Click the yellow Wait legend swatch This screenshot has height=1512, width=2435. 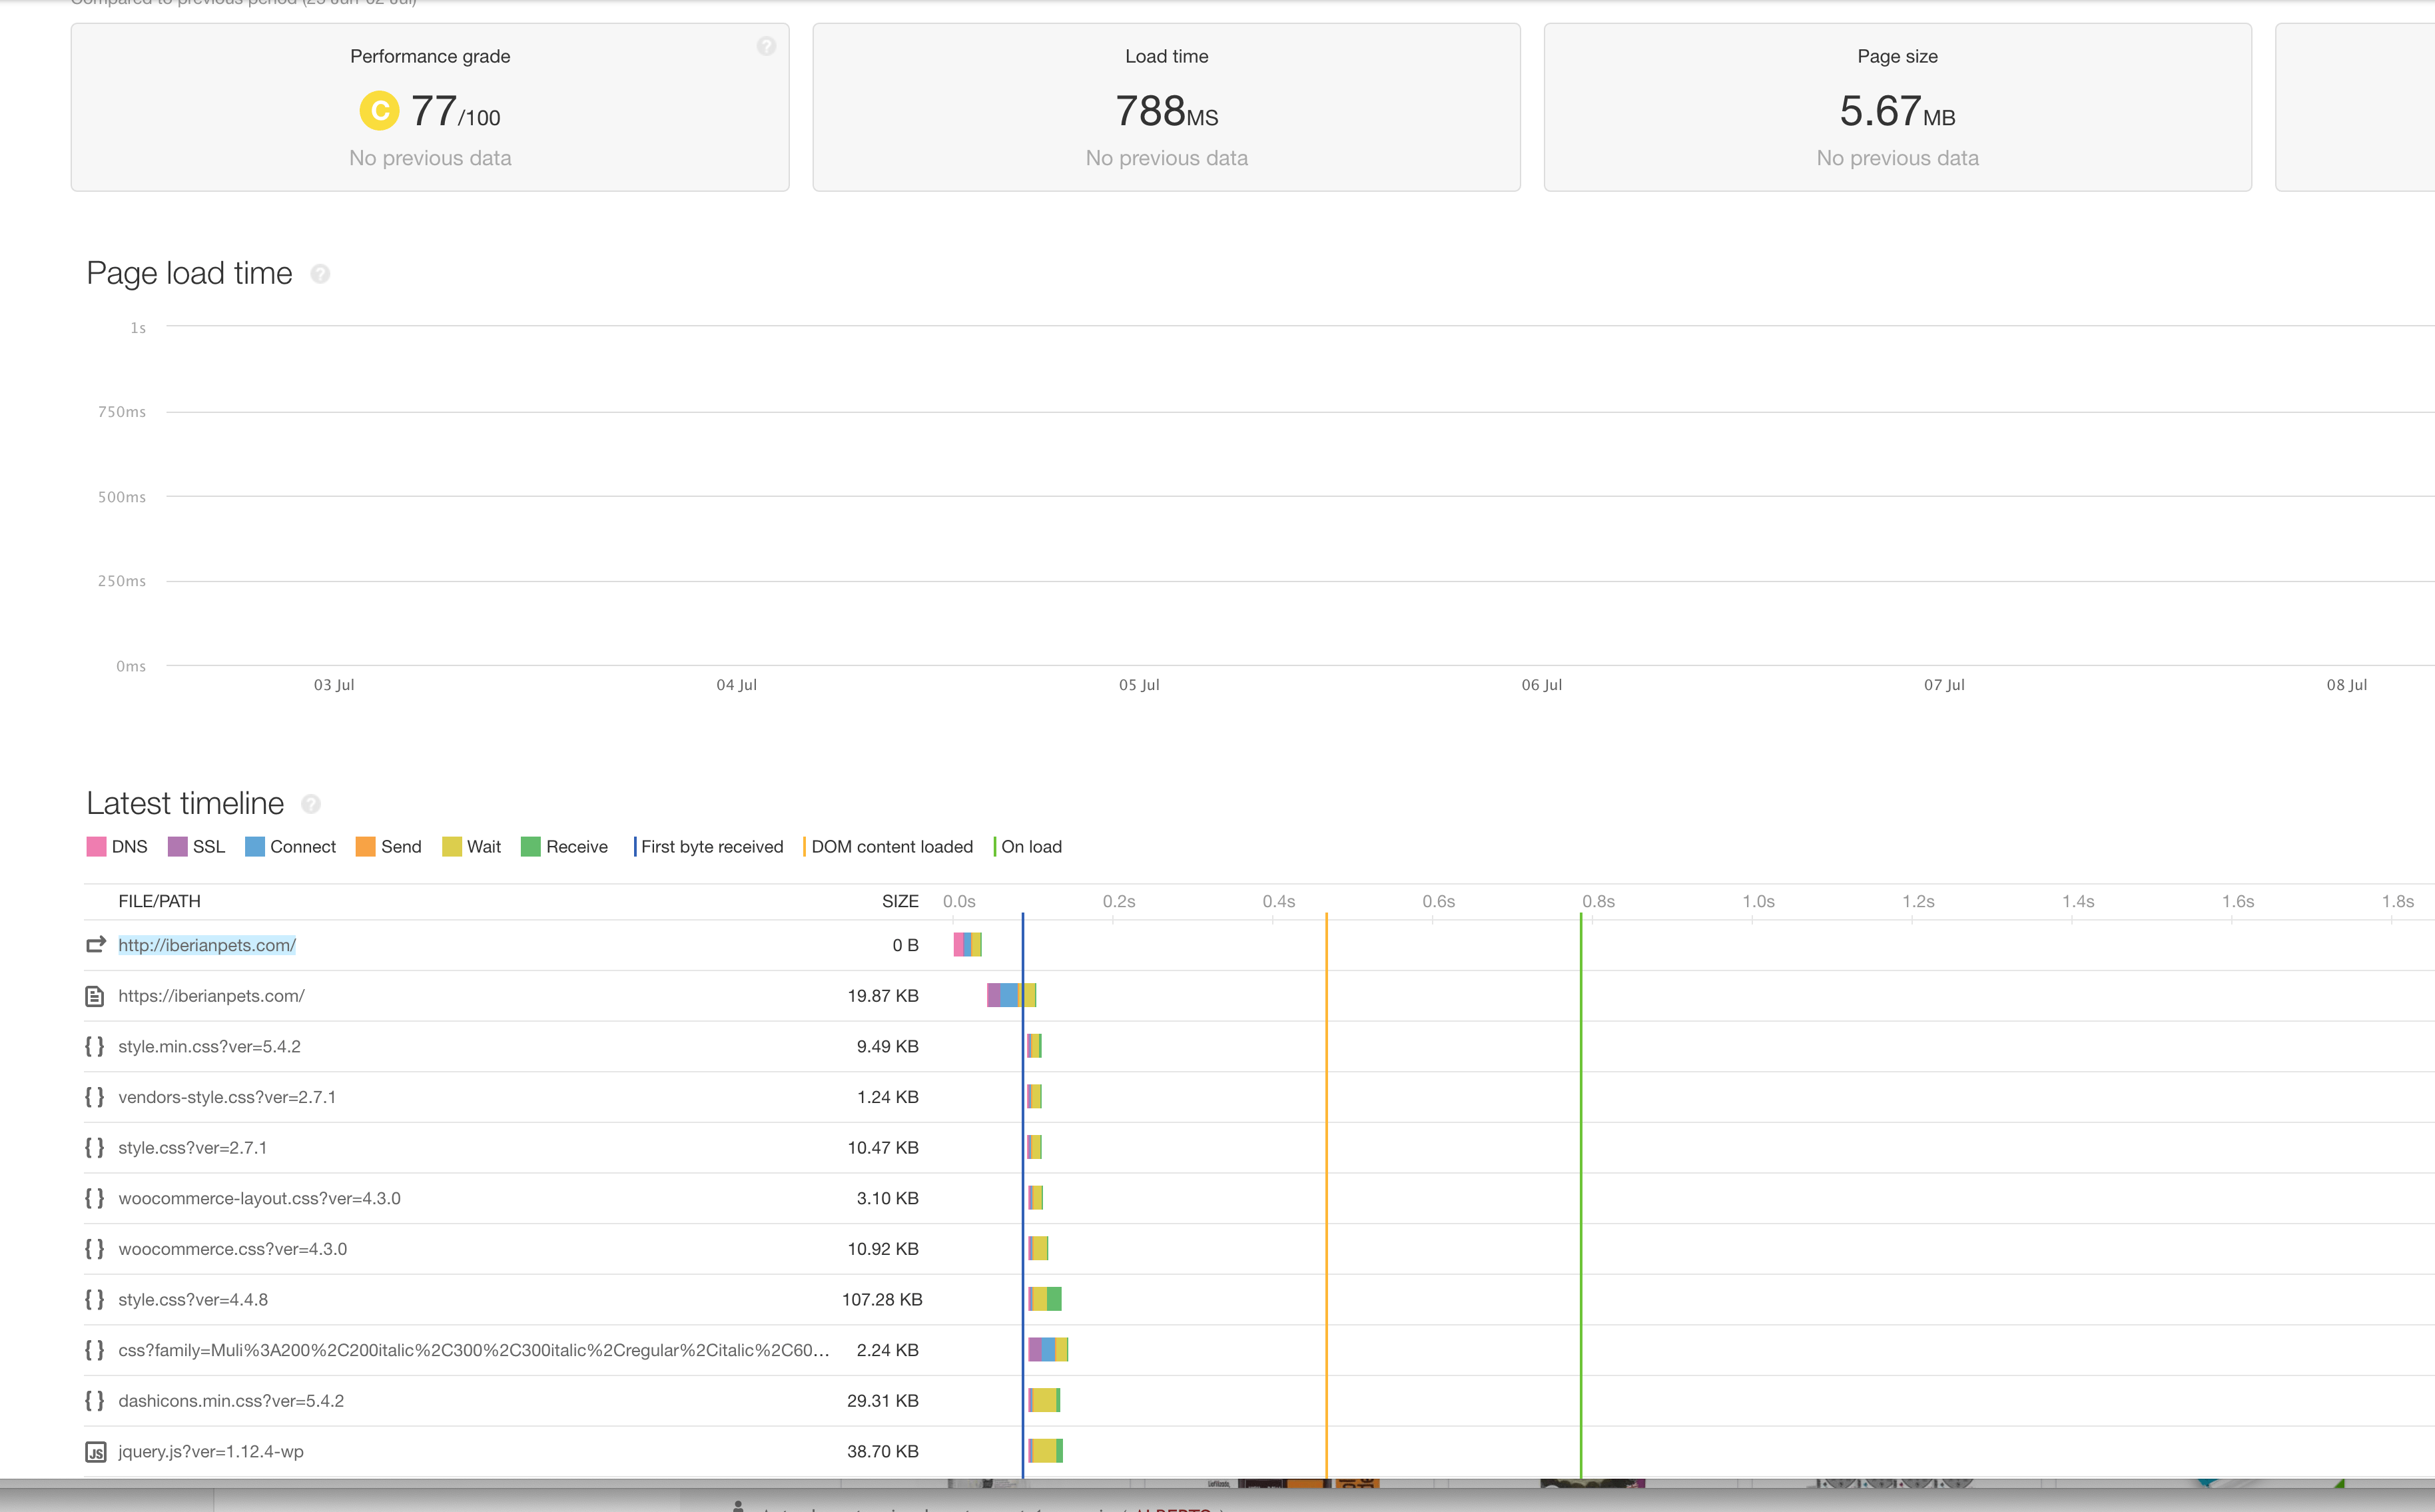(x=452, y=847)
